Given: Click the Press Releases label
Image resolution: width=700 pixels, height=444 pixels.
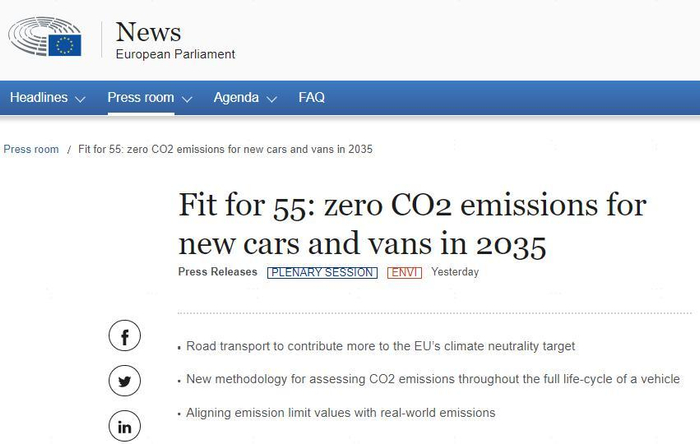Looking at the screenshot, I should 217,272.
